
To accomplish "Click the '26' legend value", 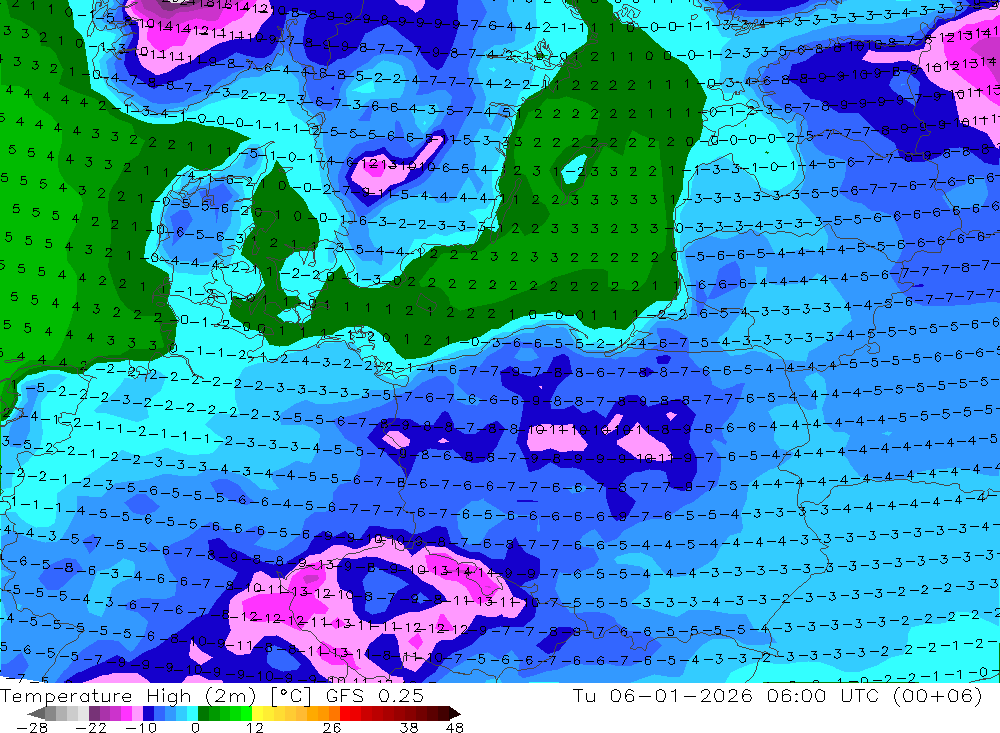I will pyautogui.click(x=332, y=727).
